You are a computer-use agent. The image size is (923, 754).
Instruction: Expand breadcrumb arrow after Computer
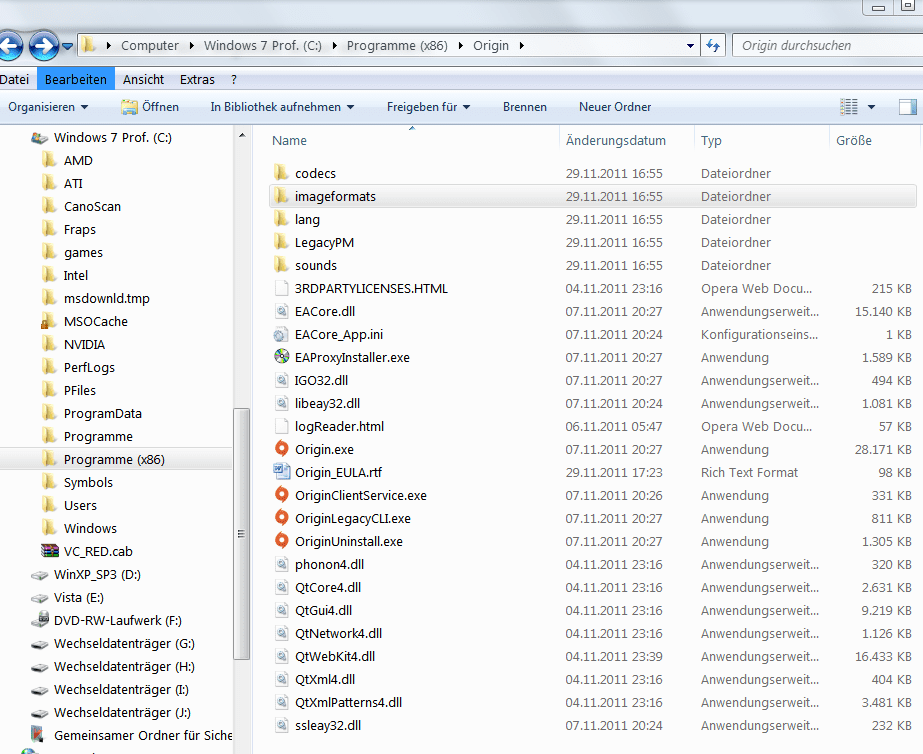point(191,45)
